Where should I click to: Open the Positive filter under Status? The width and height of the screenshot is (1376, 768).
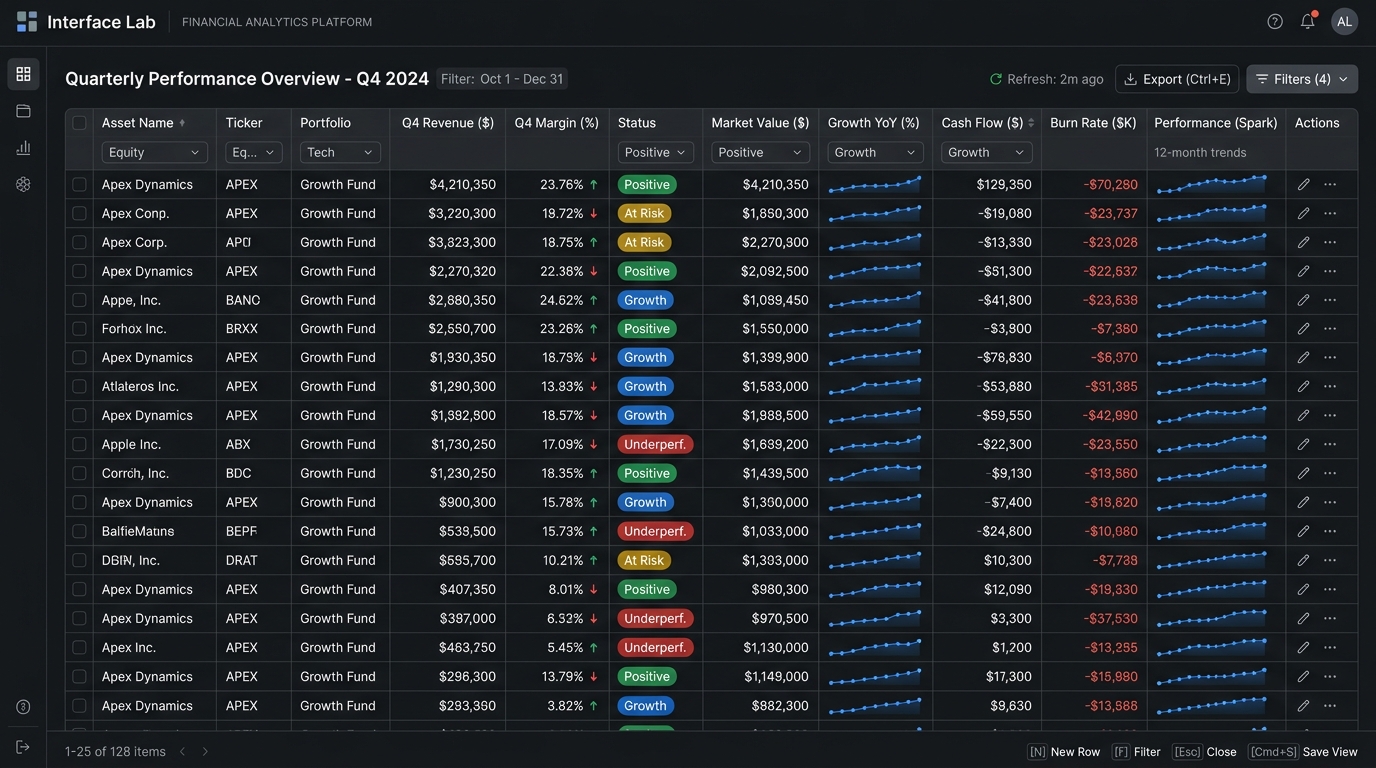click(x=655, y=152)
